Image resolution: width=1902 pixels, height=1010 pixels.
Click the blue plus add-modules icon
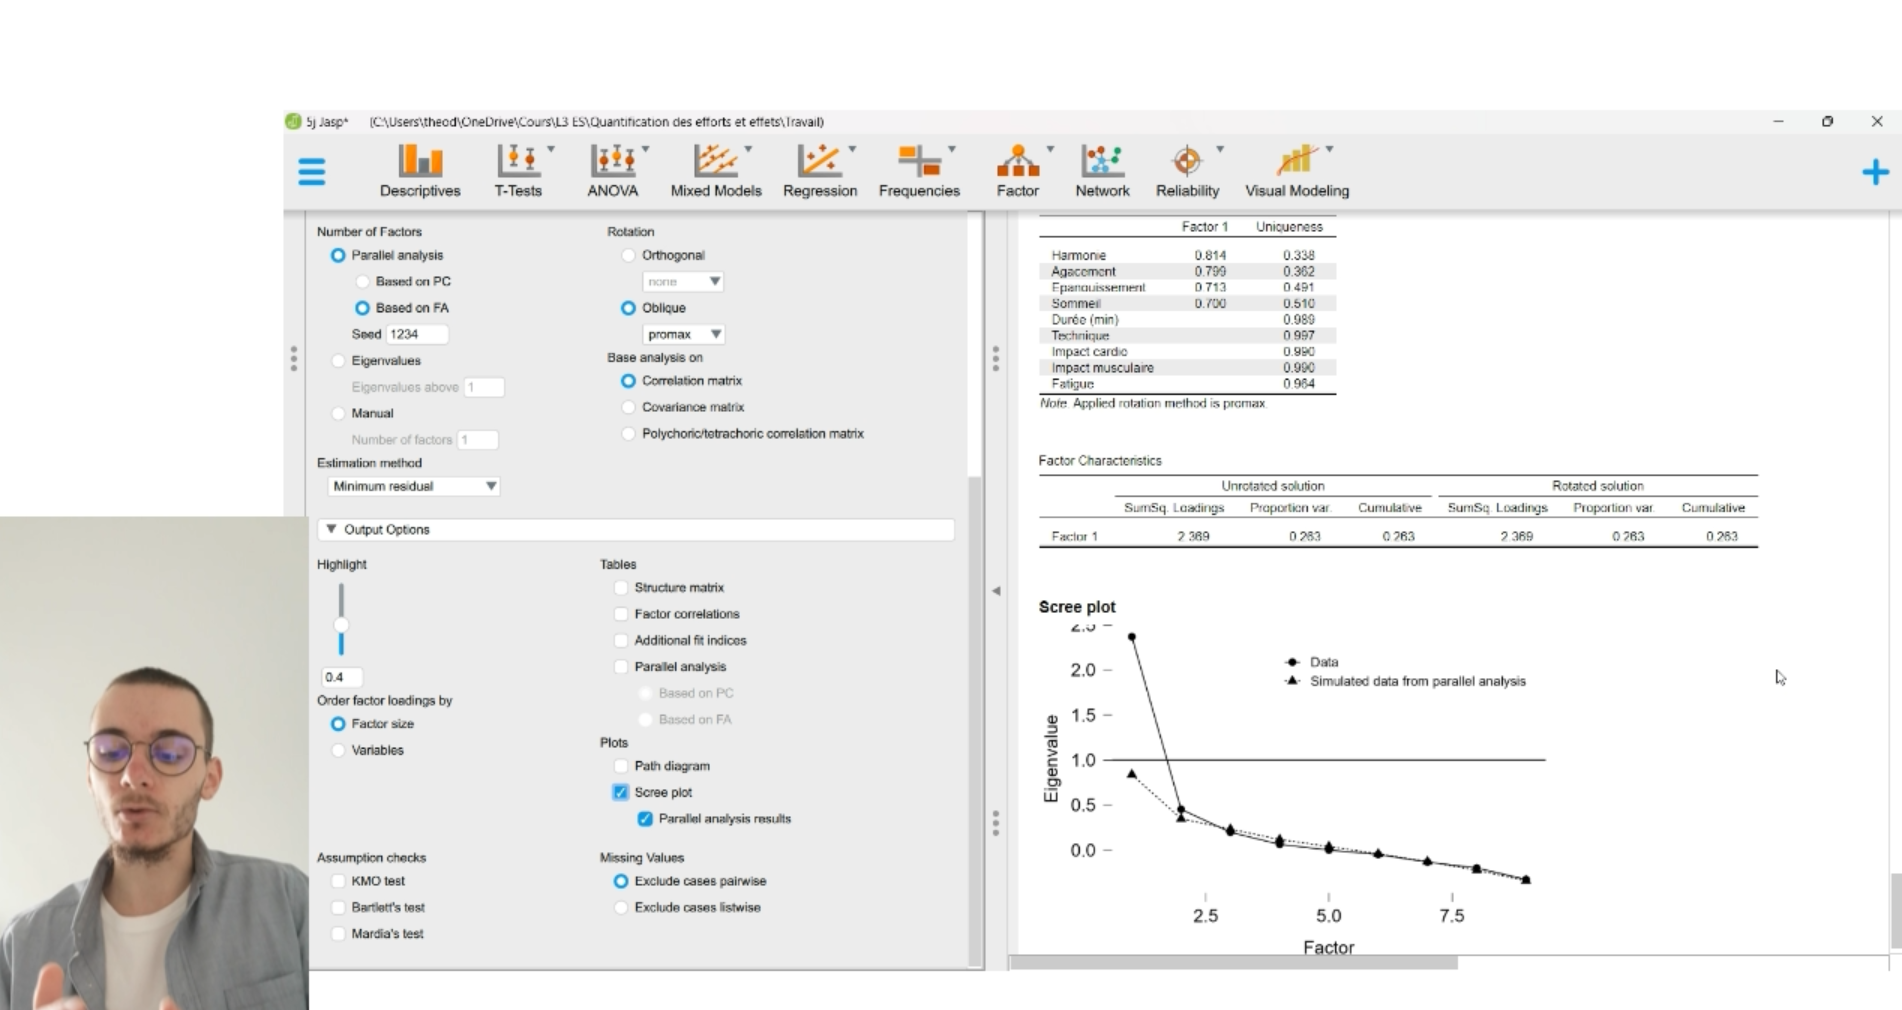1874,172
